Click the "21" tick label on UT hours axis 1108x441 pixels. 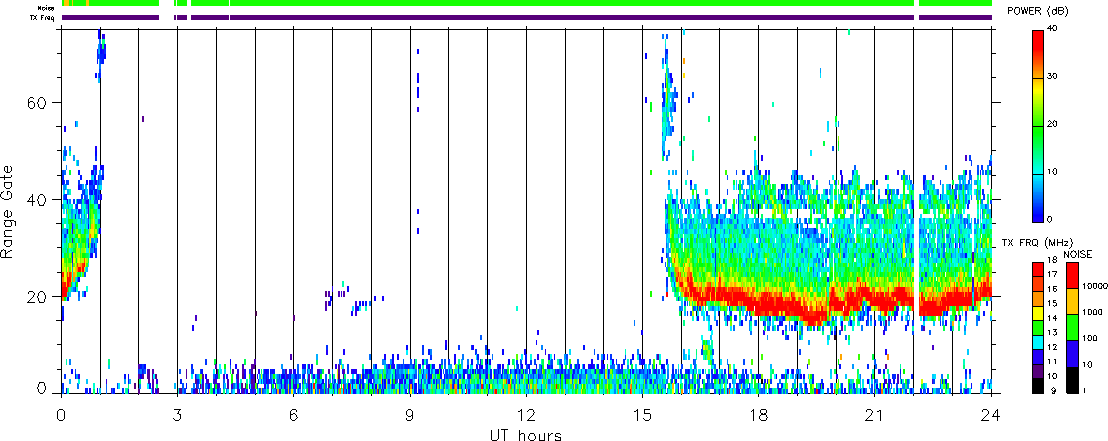874,415
